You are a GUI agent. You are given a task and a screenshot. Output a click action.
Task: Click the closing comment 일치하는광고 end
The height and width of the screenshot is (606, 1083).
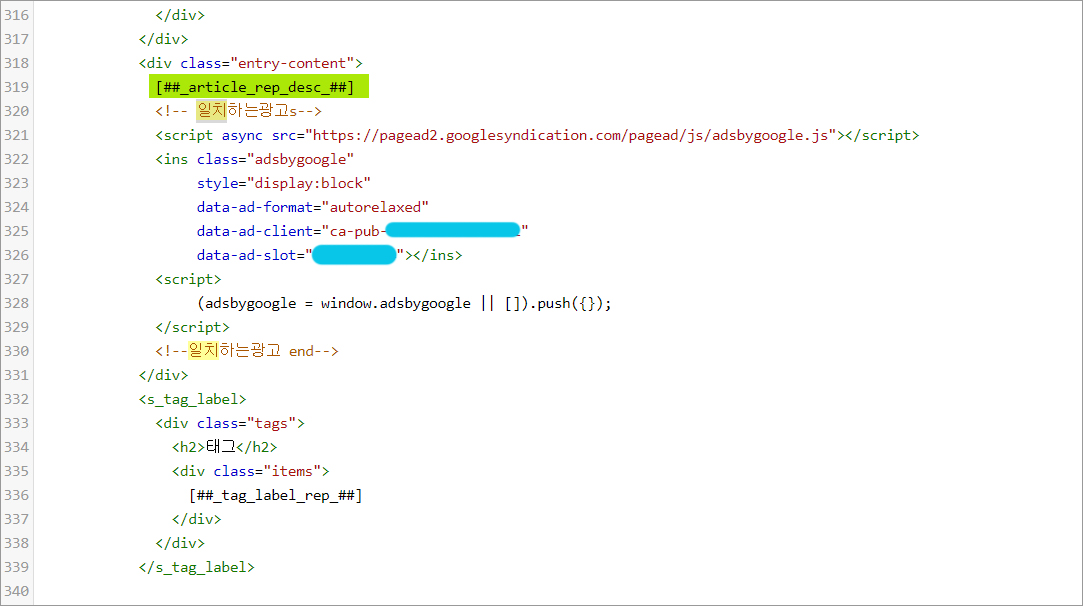(247, 351)
